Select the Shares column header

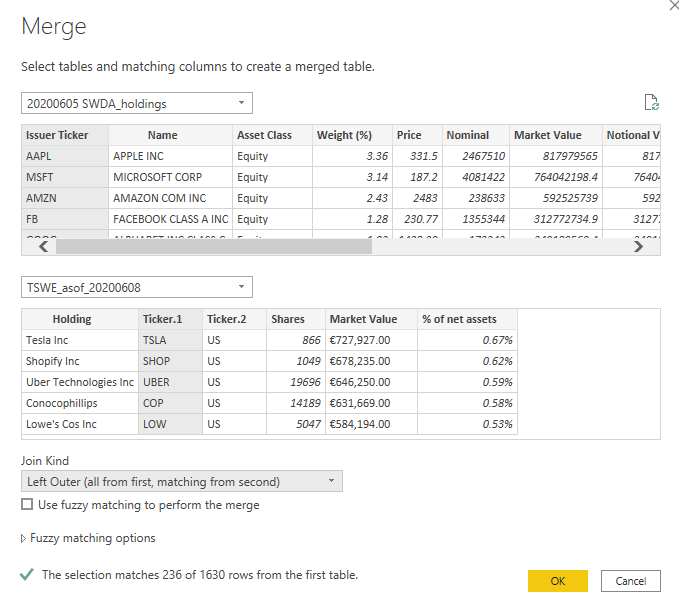[296, 319]
